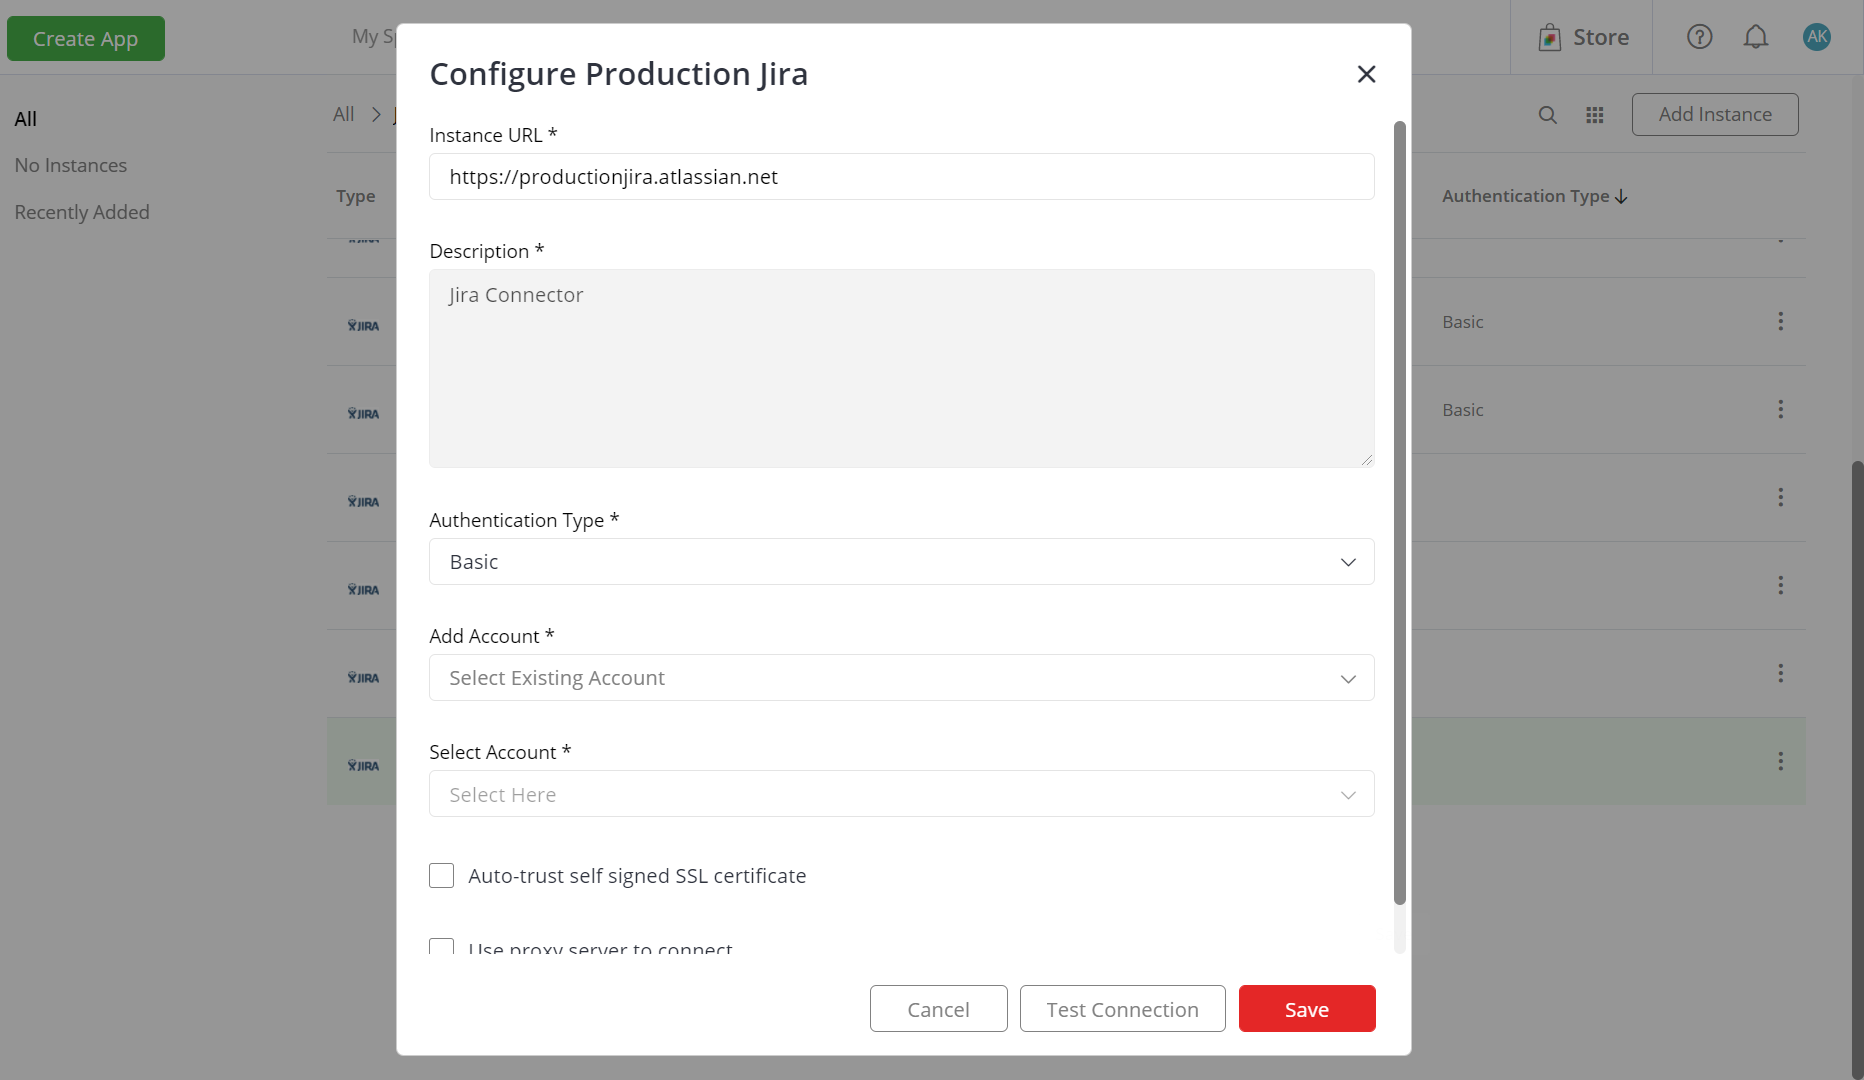Screen dimensions: 1864x1080
Task: Open more options for second Basic row
Action: point(1780,409)
